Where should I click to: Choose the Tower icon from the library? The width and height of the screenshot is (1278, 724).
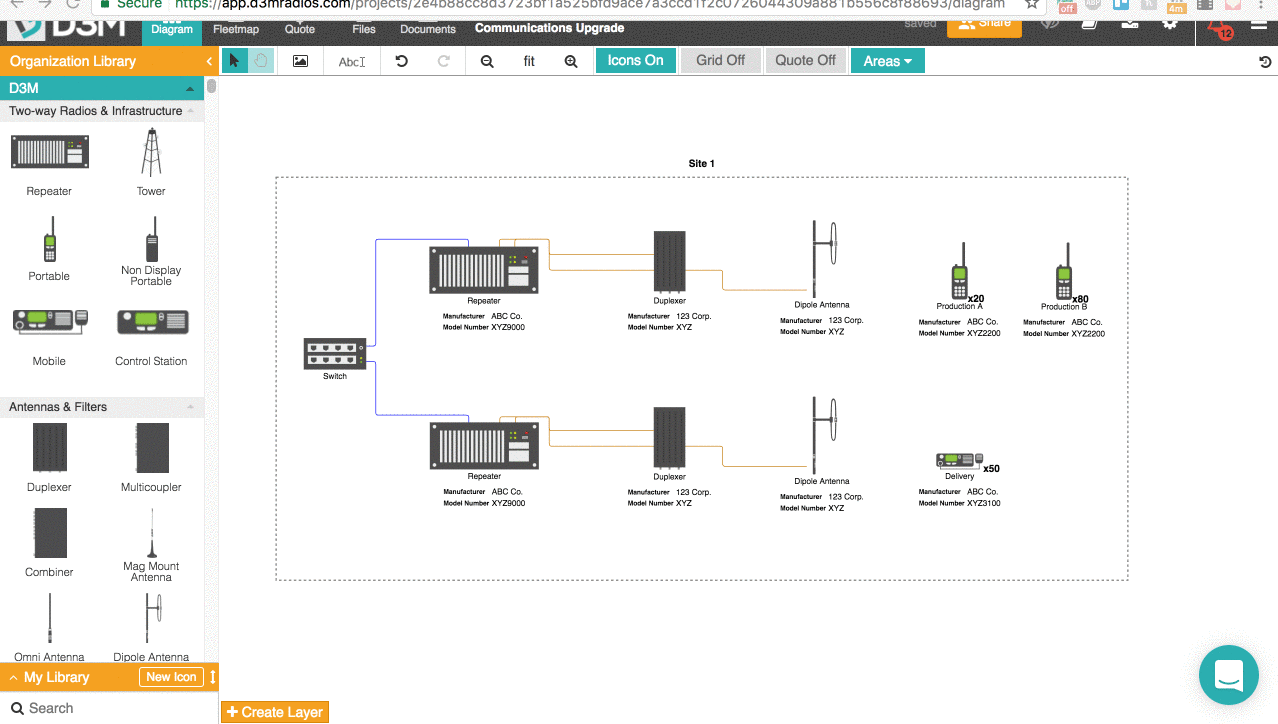coord(150,152)
